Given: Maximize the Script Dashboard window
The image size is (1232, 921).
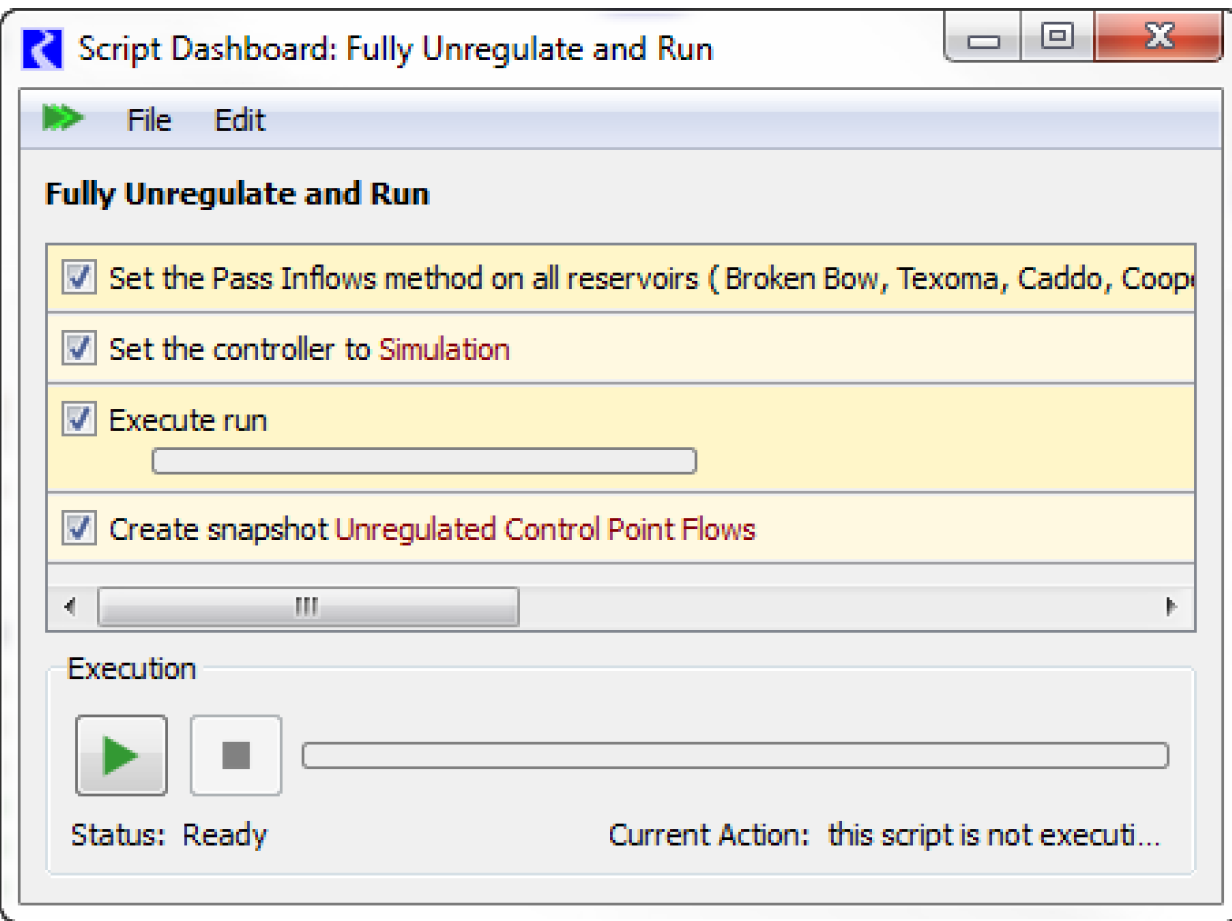Looking at the screenshot, I should (x=1056, y=40).
